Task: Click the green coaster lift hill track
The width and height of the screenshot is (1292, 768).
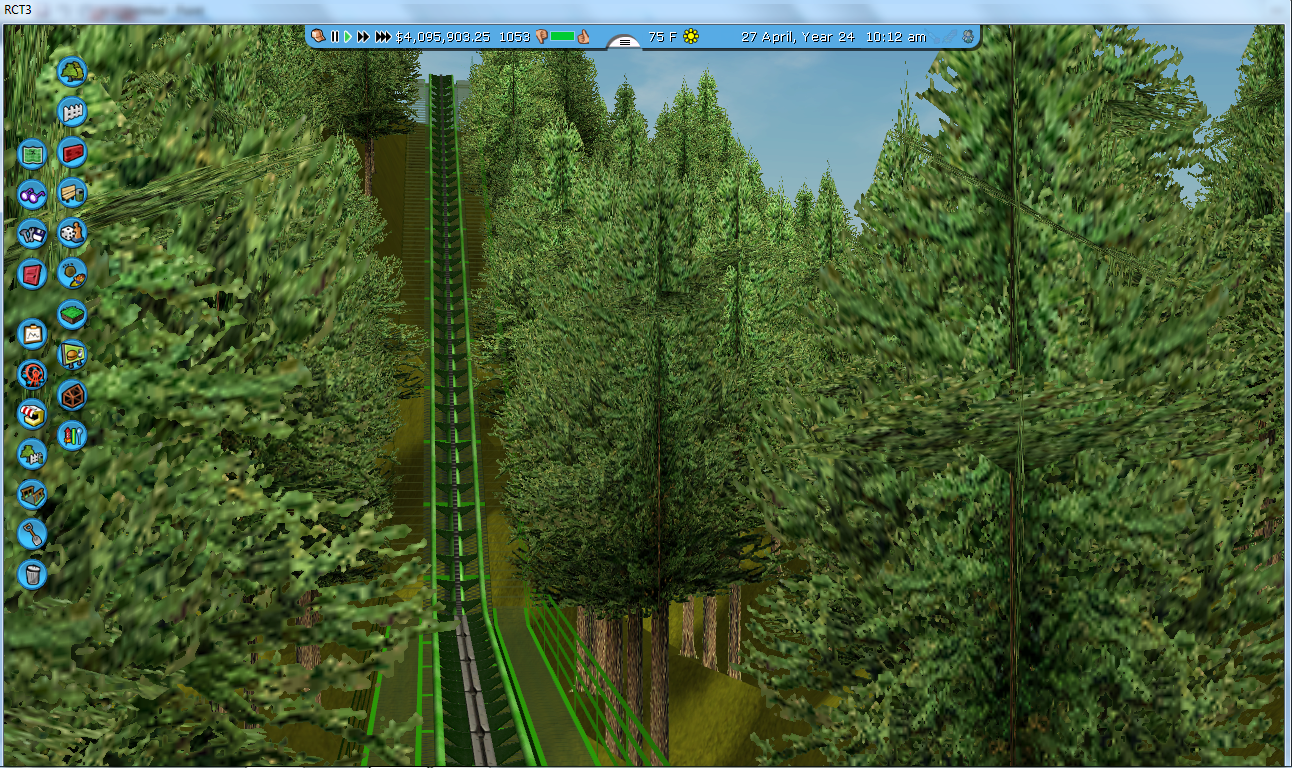Action: [455, 400]
